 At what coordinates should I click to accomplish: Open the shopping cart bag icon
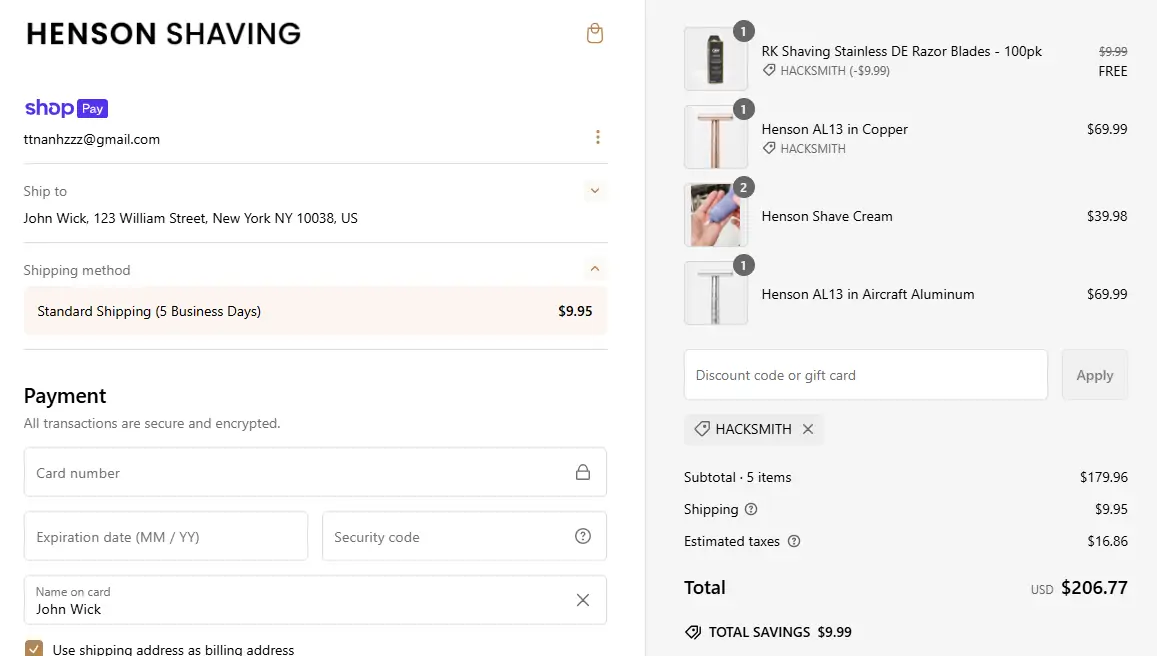(x=595, y=33)
